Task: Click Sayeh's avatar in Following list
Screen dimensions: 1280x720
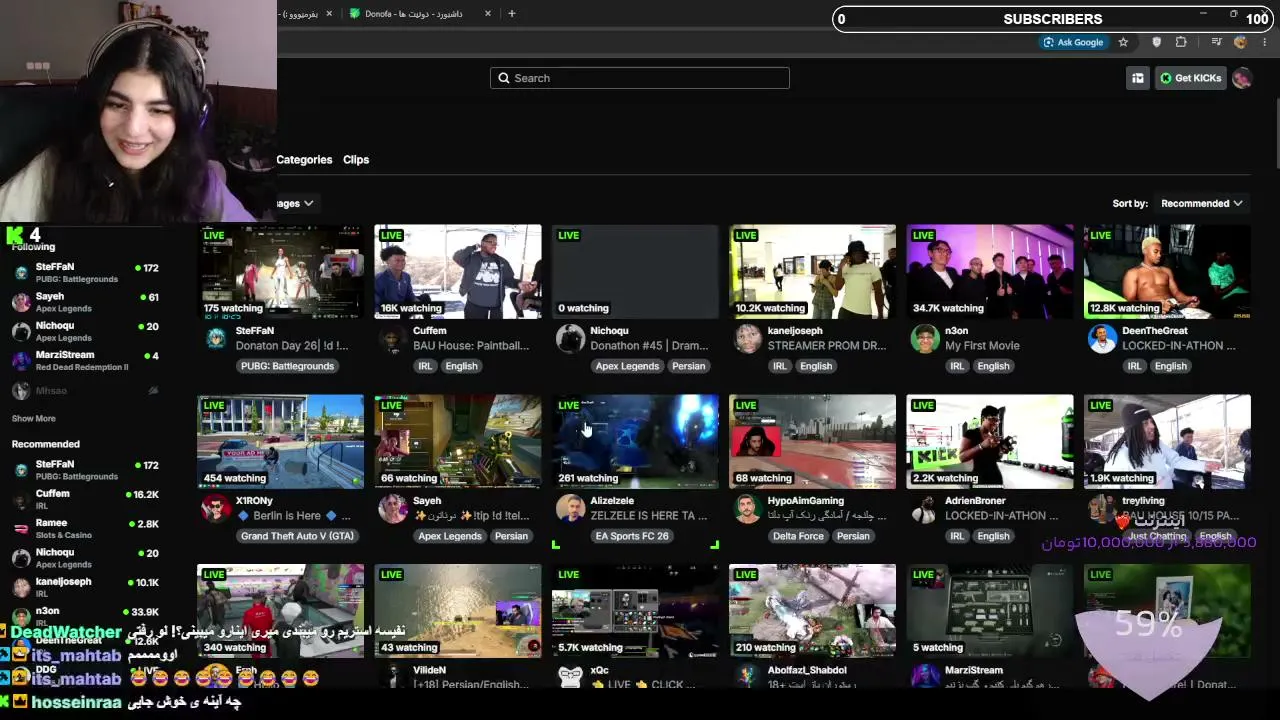Action: click(21, 302)
